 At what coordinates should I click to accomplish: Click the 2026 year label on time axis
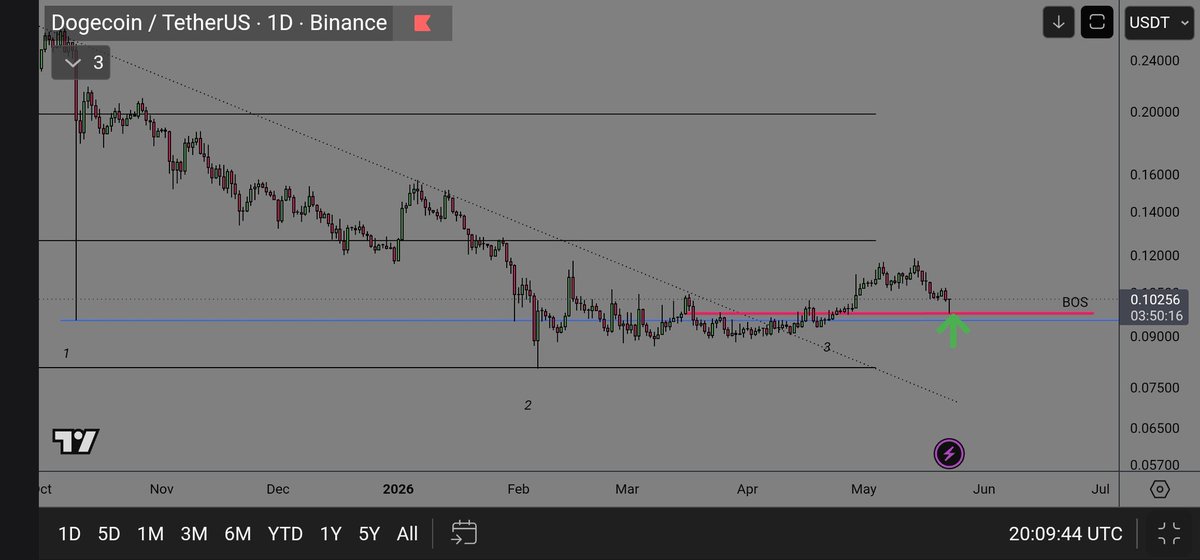click(398, 489)
